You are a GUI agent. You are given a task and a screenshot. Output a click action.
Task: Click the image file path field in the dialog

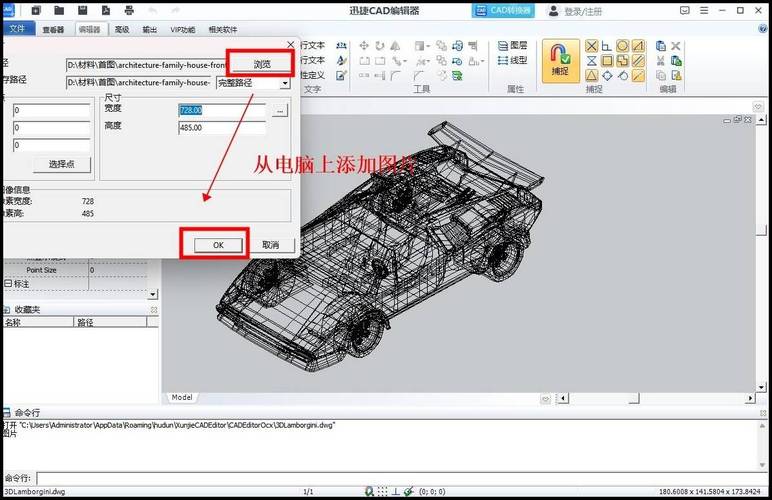(146, 65)
